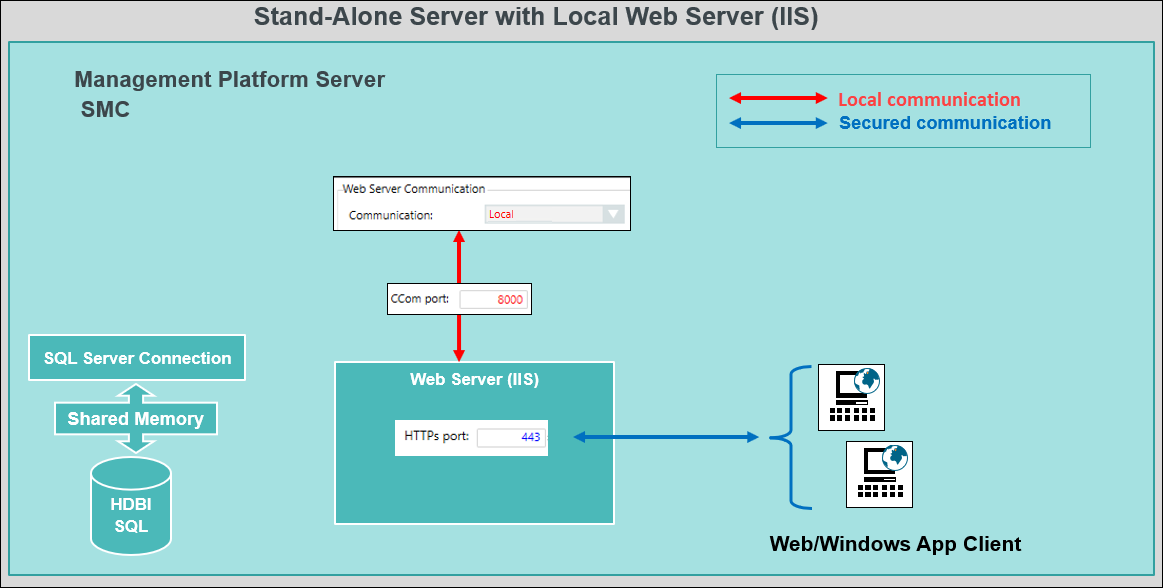
Task: Click the lower client computer icon
Action: 879,474
